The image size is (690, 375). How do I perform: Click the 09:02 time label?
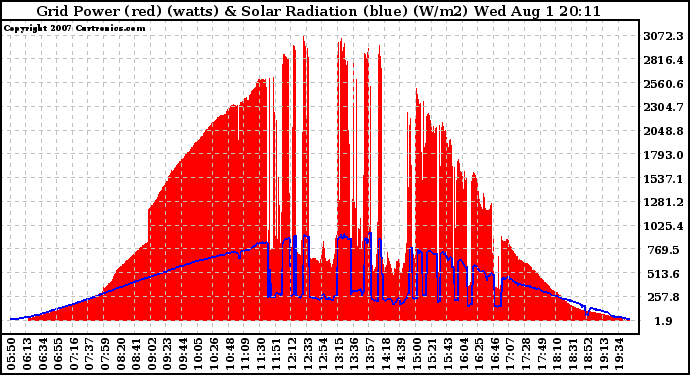pyautogui.click(x=152, y=354)
